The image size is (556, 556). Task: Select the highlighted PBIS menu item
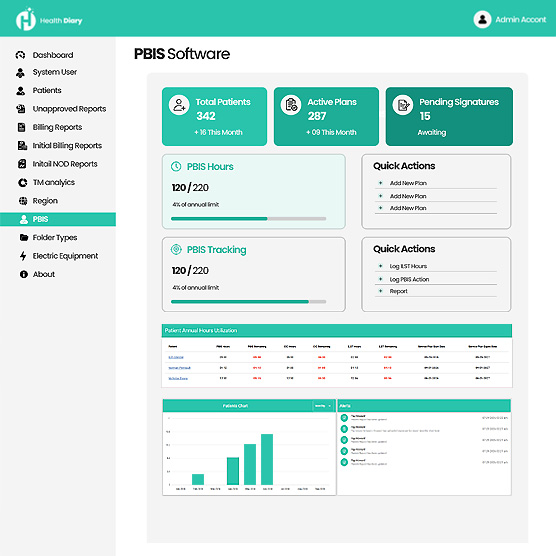[x=58, y=219]
